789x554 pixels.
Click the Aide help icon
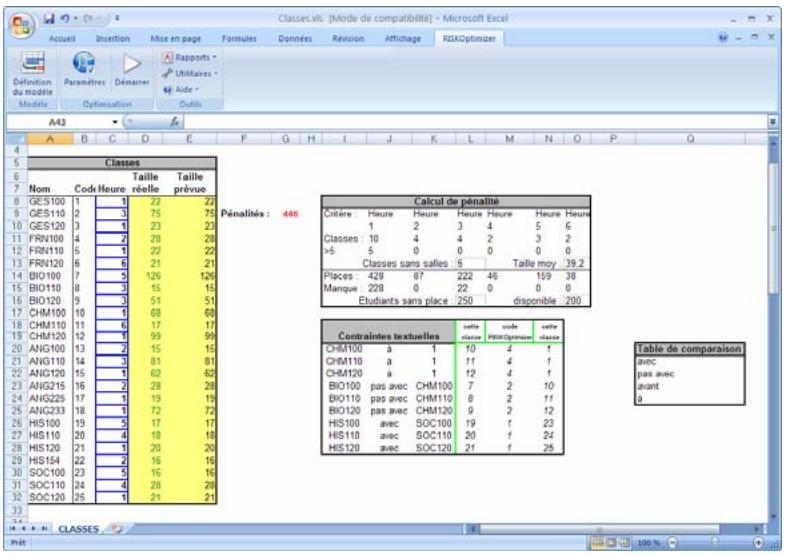tap(168, 90)
